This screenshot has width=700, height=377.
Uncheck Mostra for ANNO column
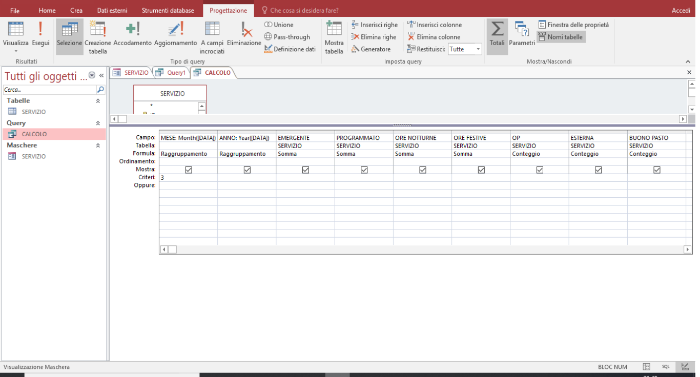pyautogui.click(x=247, y=170)
